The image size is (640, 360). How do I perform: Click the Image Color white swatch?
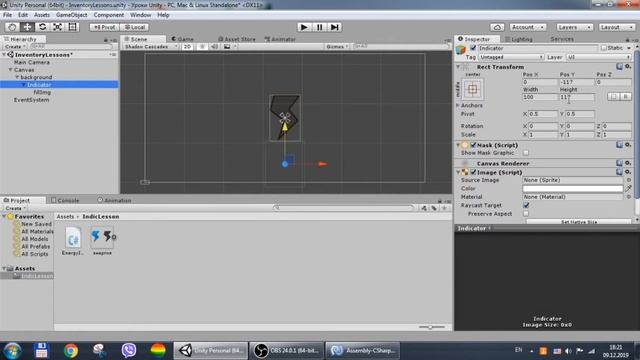(x=573, y=189)
